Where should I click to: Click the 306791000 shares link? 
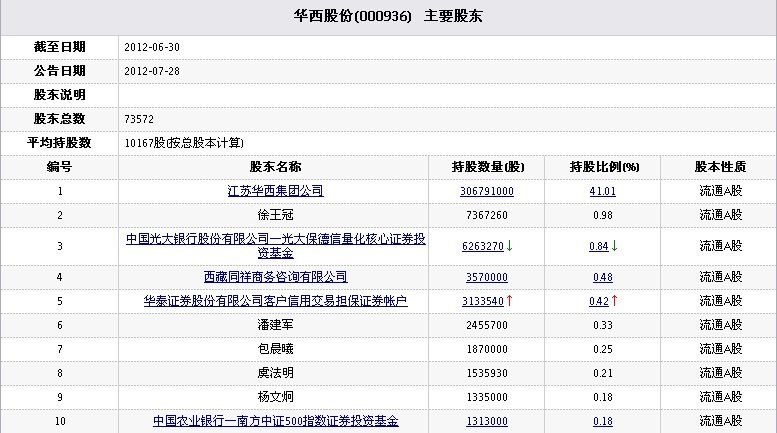pyautogui.click(x=487, y=191)
